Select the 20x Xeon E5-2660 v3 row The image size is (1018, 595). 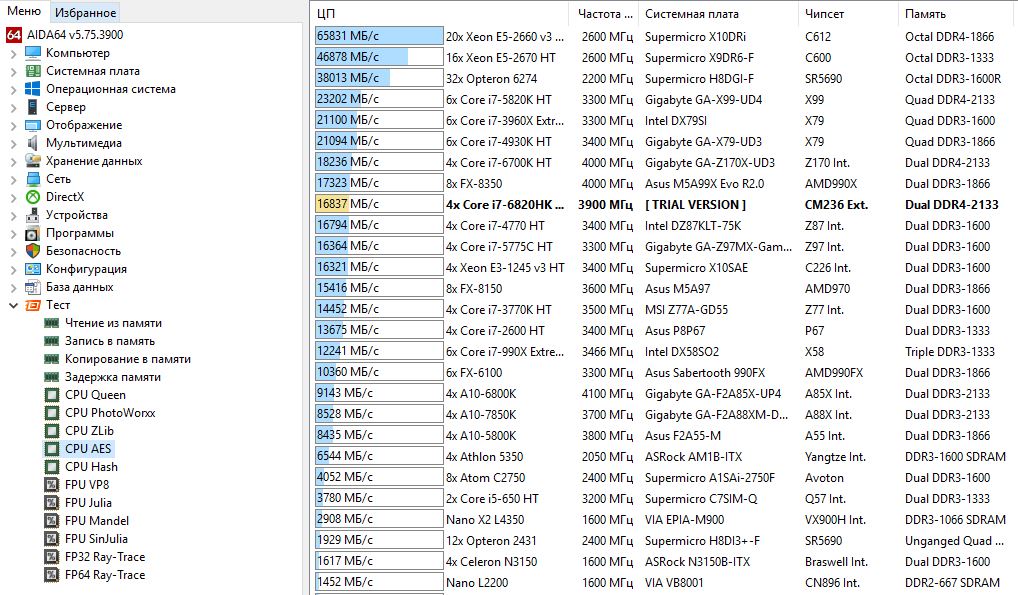click(x=665, y=36)
